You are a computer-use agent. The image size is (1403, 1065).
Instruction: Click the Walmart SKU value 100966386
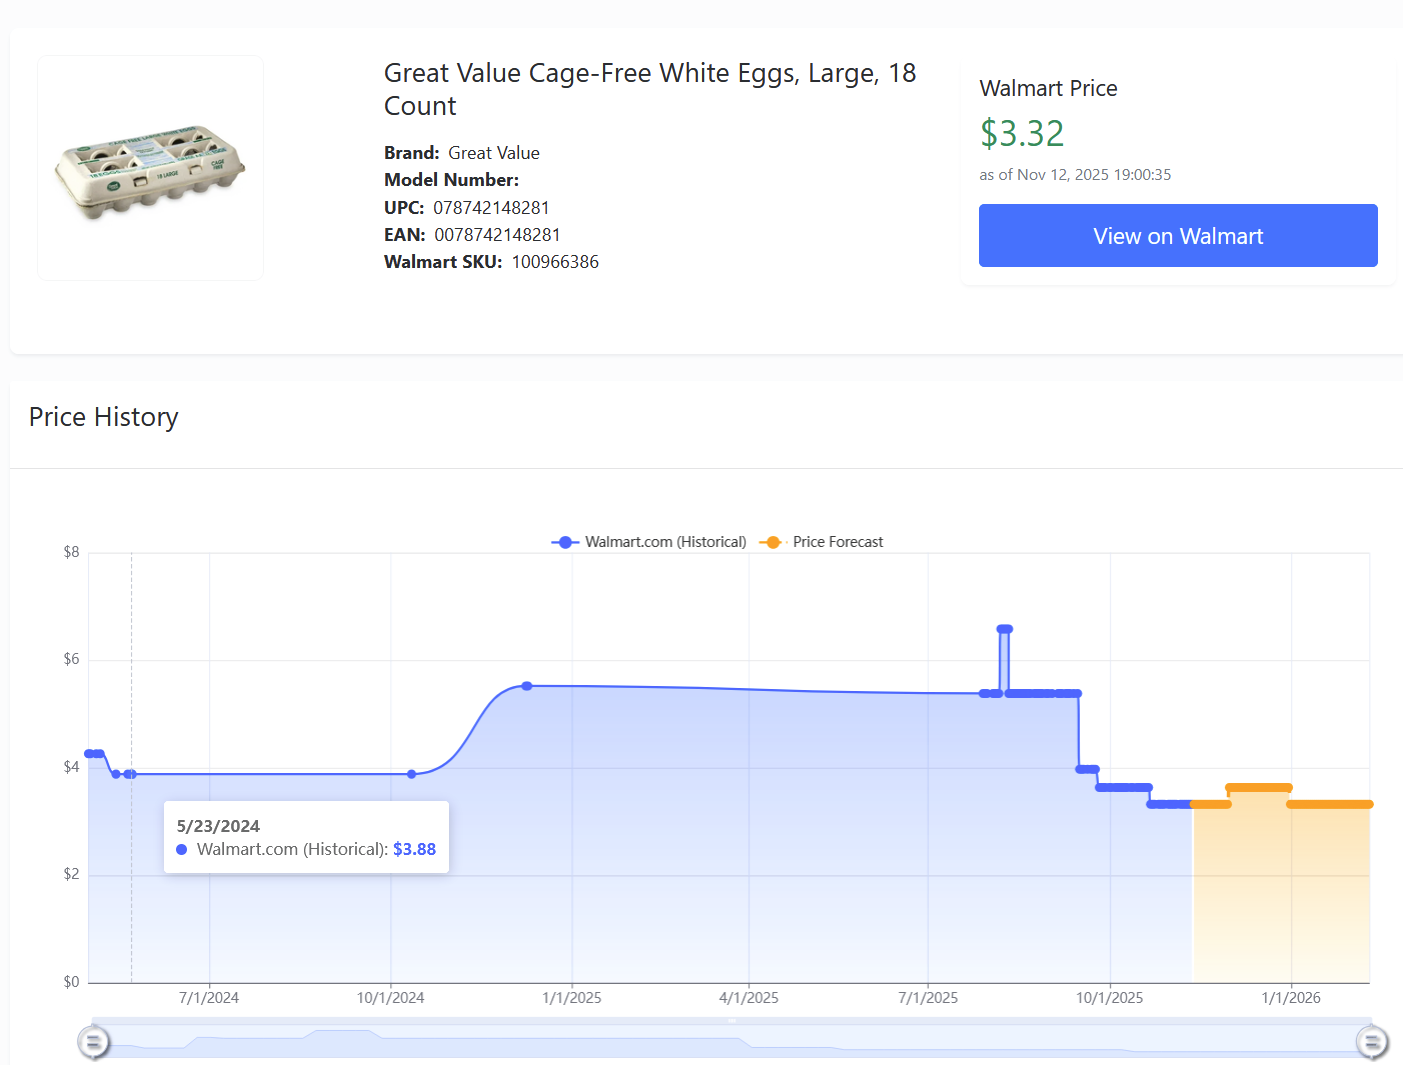coord(555,262)
